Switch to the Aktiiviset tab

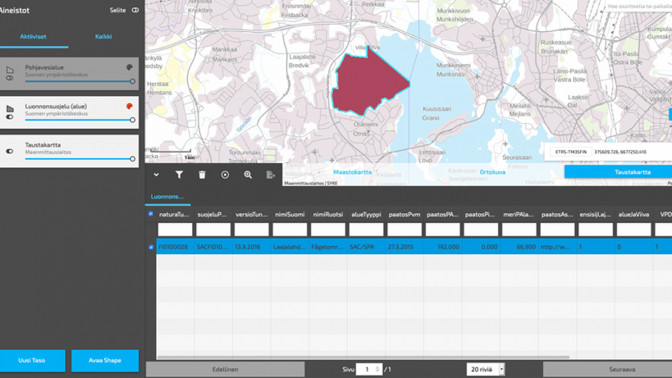pos(33,37)
